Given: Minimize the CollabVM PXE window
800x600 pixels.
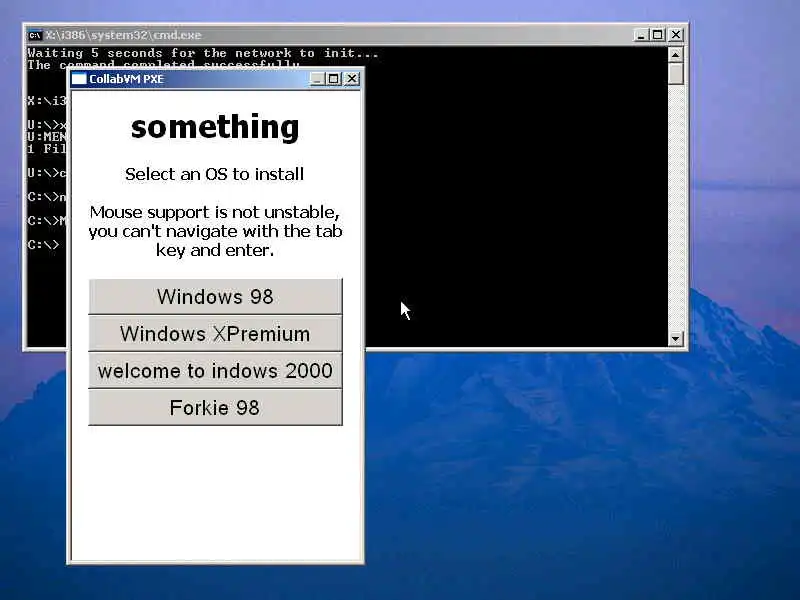Looking at the screenshot, I should point(317,79).
